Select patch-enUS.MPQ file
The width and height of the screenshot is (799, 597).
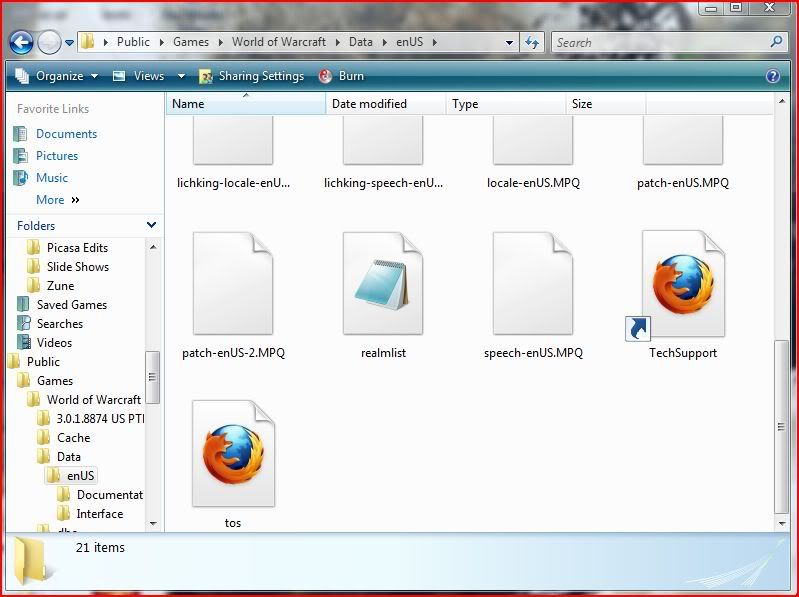(683, 153)
